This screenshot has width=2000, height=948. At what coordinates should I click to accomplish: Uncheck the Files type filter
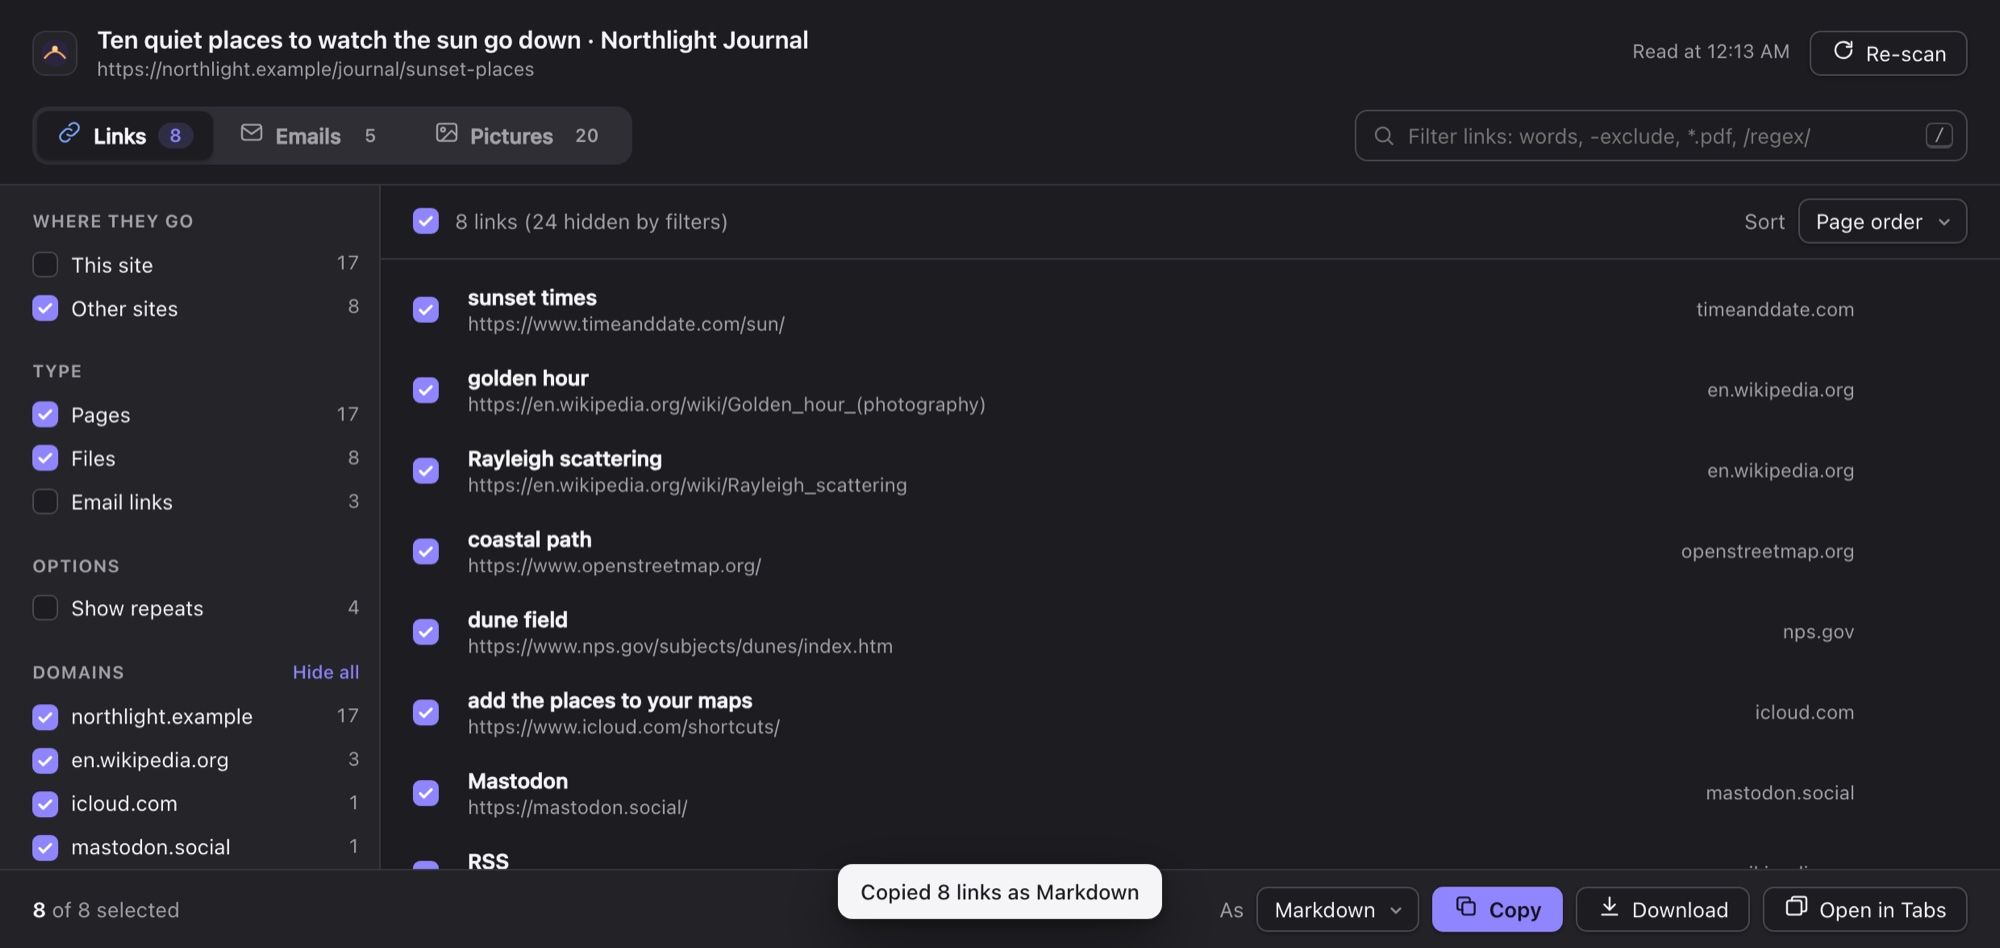click(45, 458)
